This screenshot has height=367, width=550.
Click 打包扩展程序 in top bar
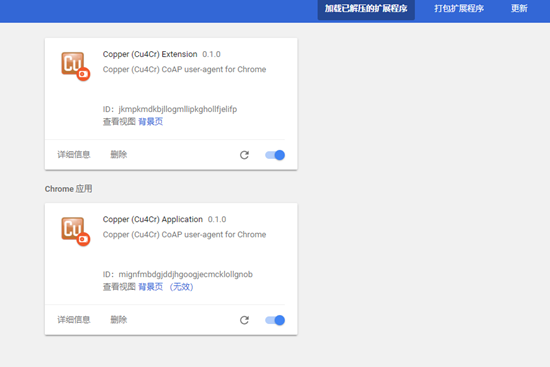click(459, 8)
